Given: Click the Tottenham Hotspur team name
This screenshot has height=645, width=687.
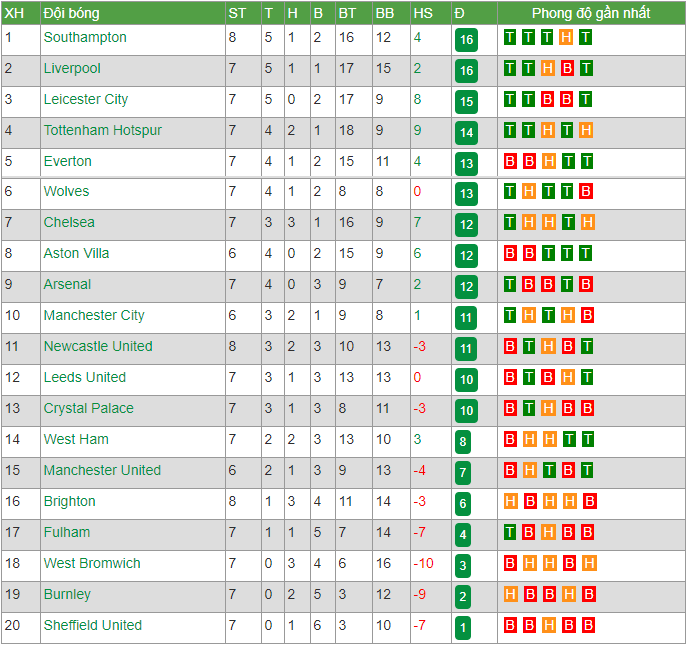Looking at the screenshot, I should point(103,130).
